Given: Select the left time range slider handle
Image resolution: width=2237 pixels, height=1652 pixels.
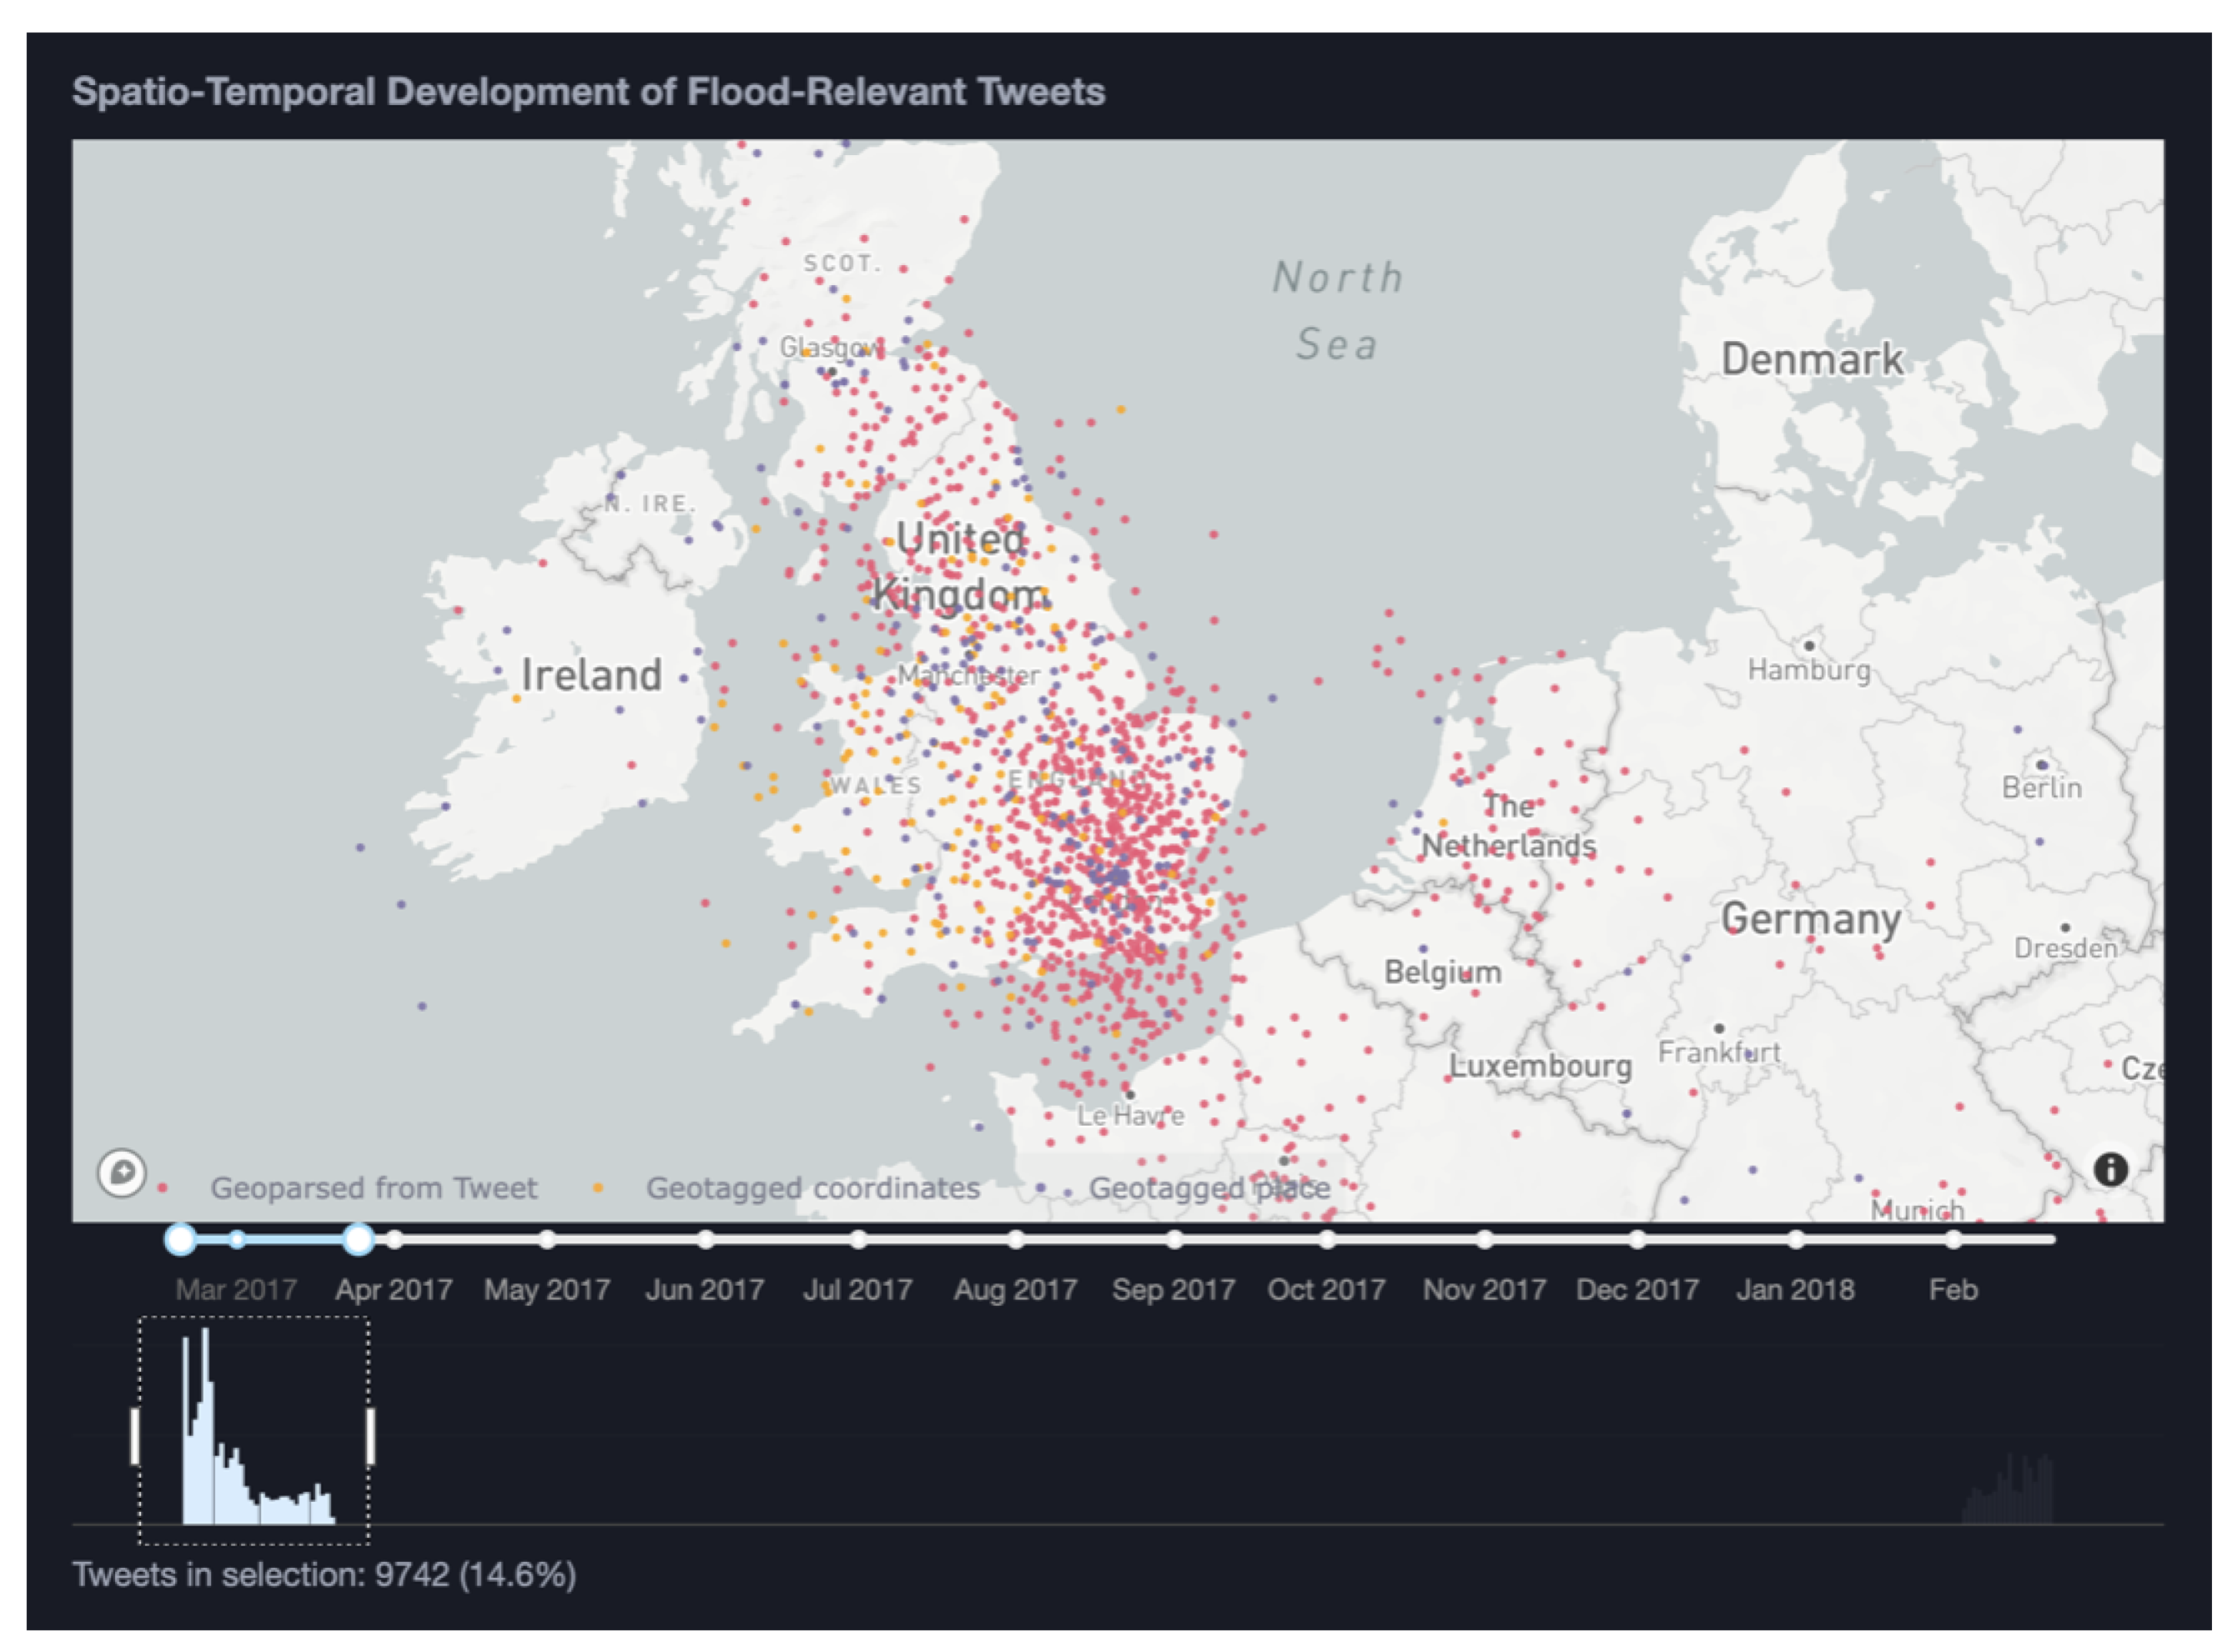Looking at the screenshot, I should point(180,1239).
